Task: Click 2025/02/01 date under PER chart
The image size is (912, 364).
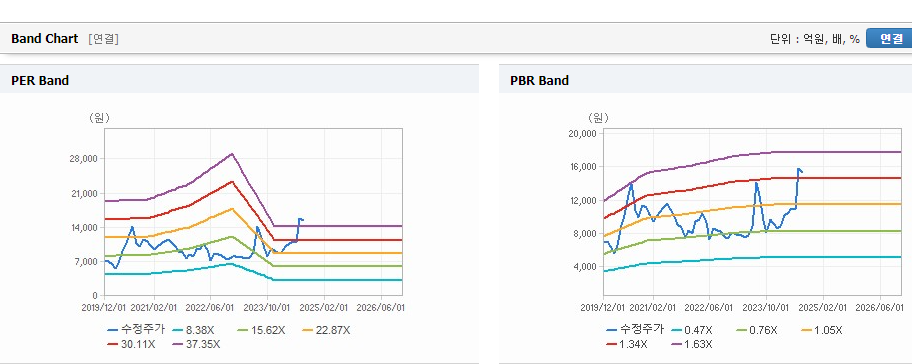Action: coord(324,308)
